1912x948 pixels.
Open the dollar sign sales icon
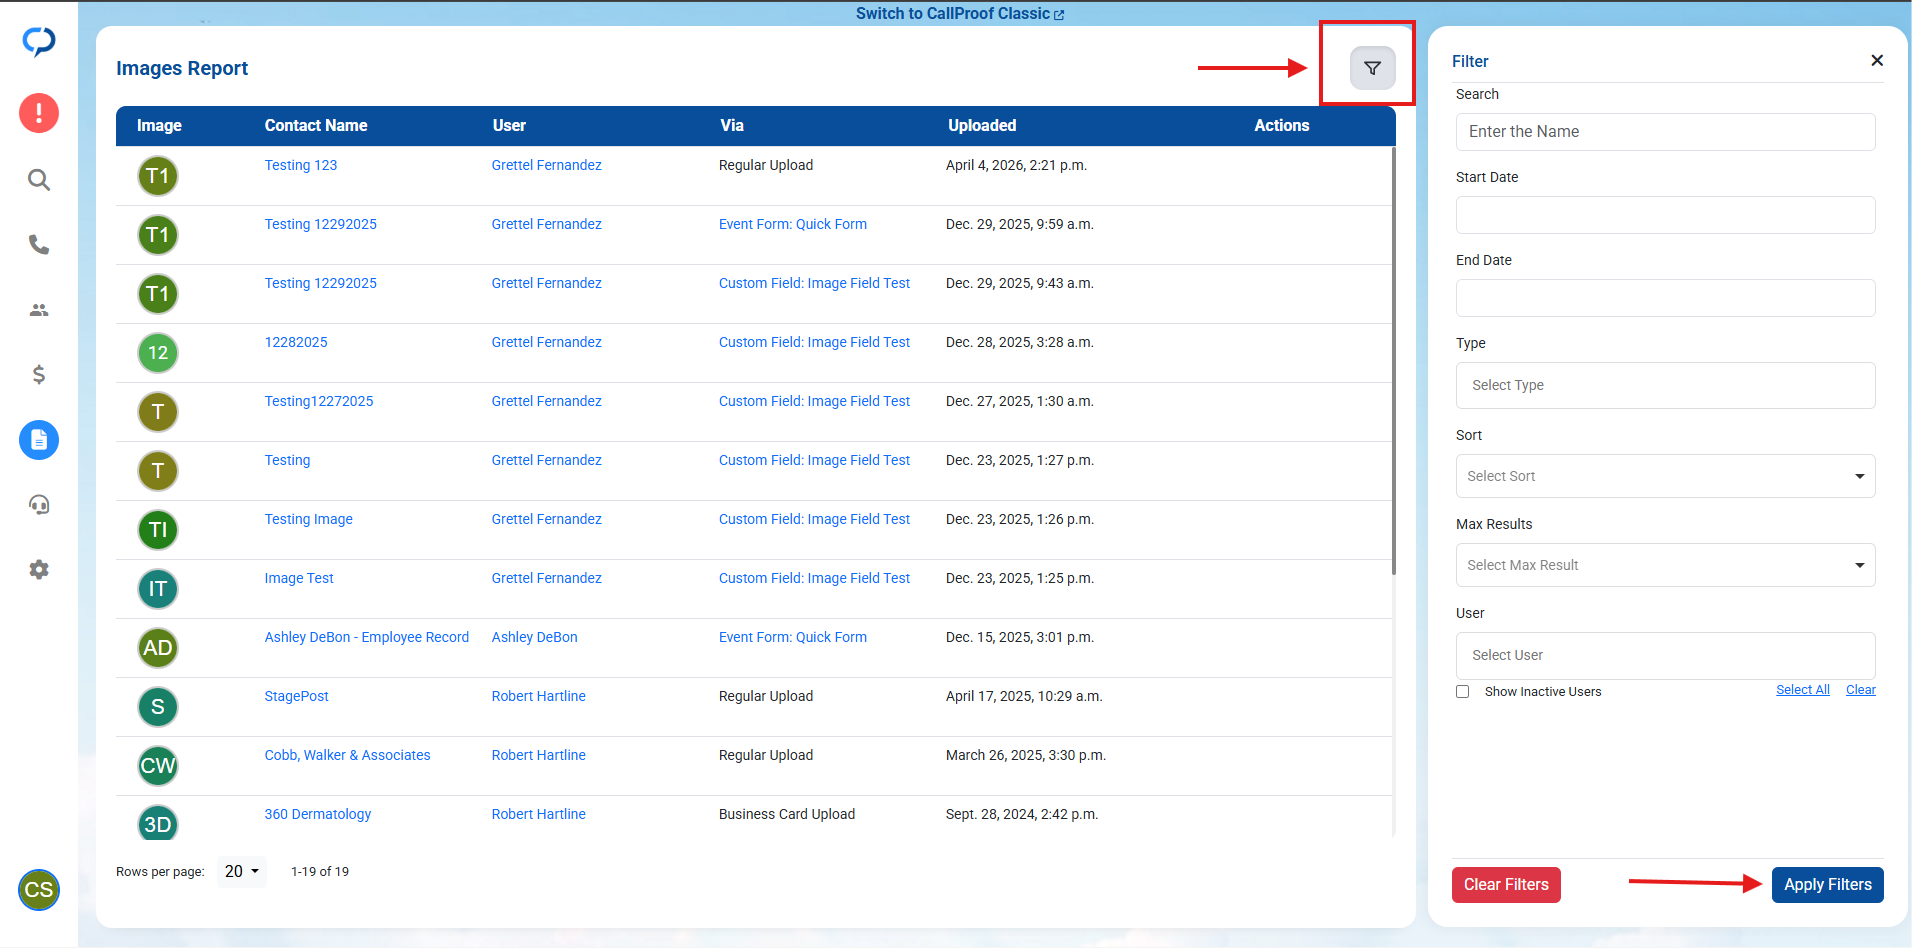pyautogui.click(x=39, y=374)
